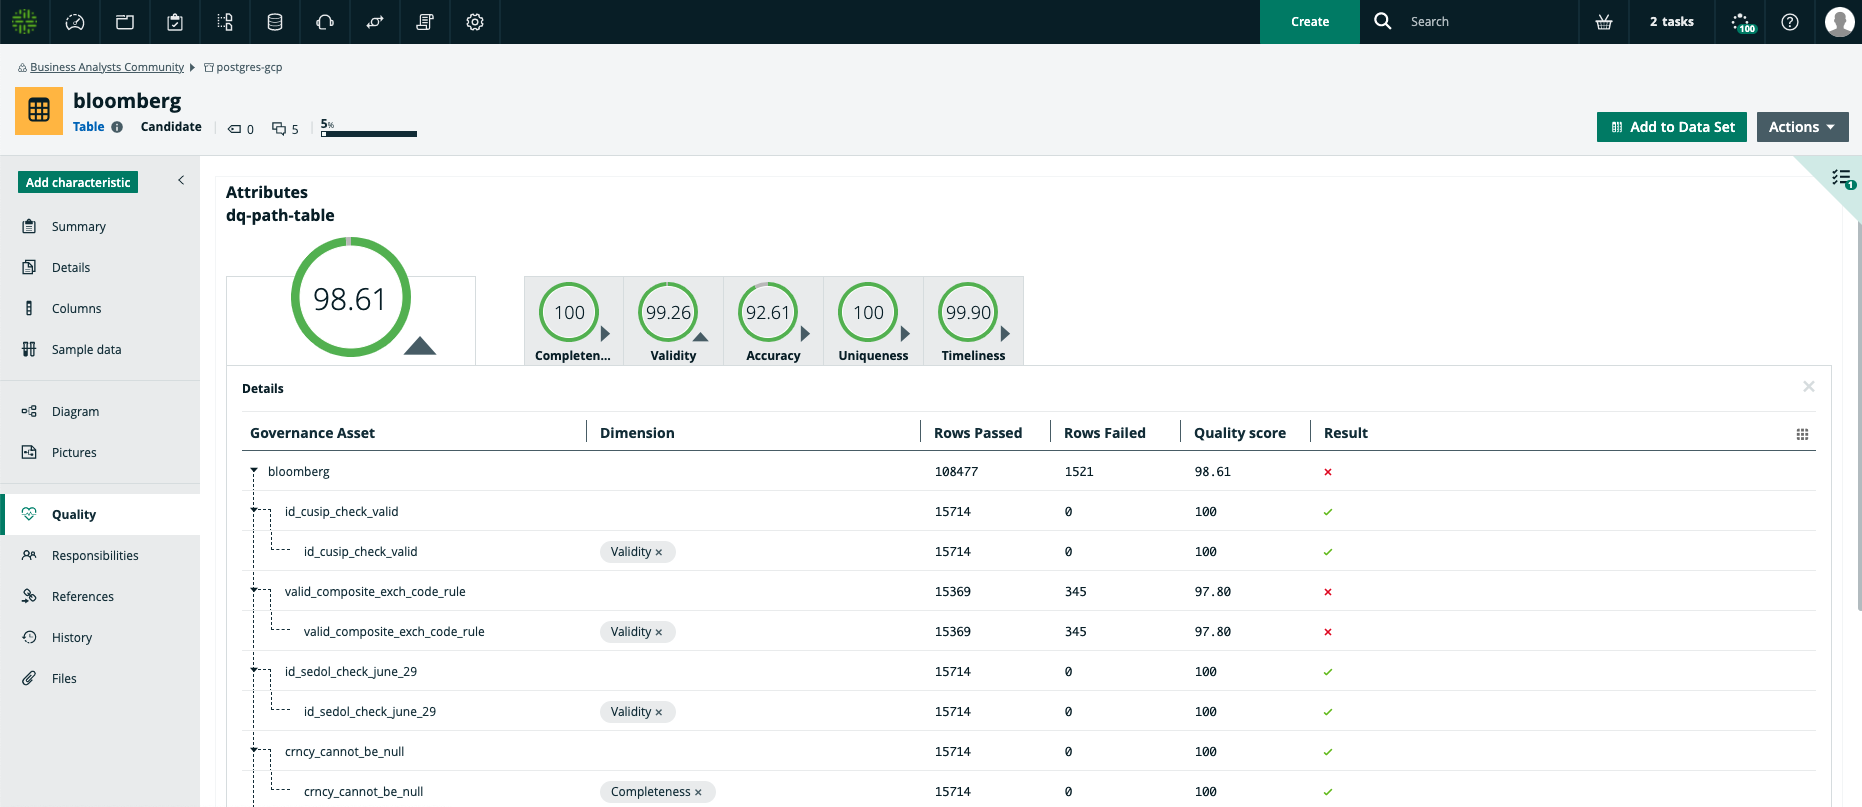Open the Sample data sidebar tab

click(100, 350)
